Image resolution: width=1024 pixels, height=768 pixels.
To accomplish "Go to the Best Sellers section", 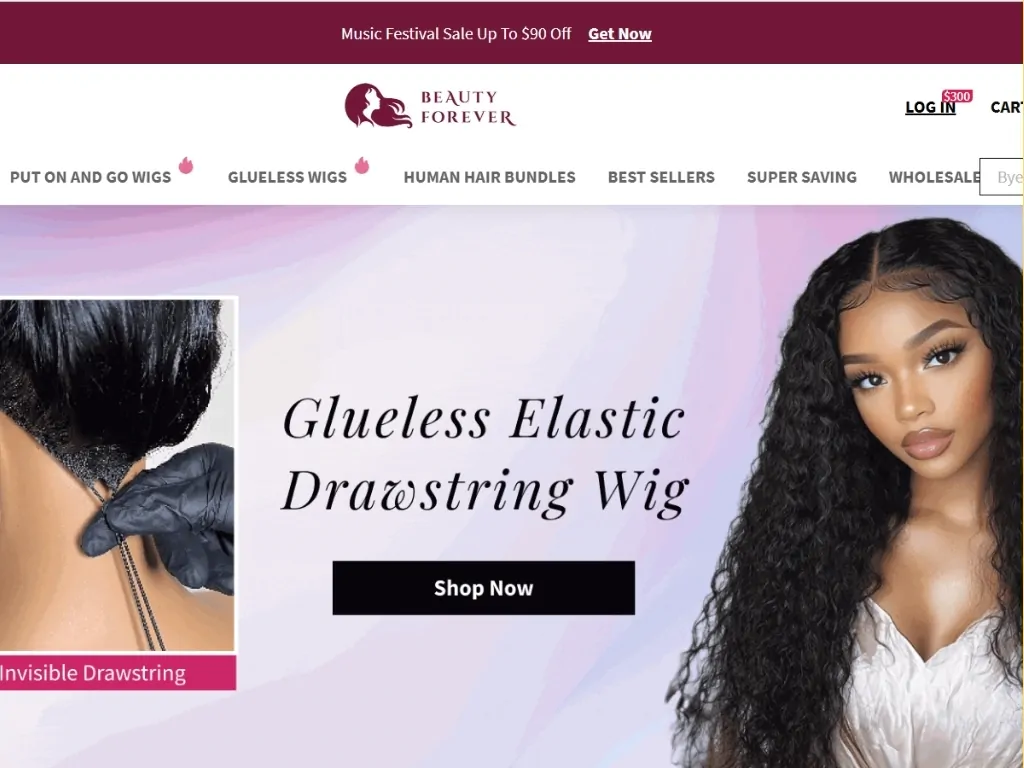I will click(x=661, y=177).
